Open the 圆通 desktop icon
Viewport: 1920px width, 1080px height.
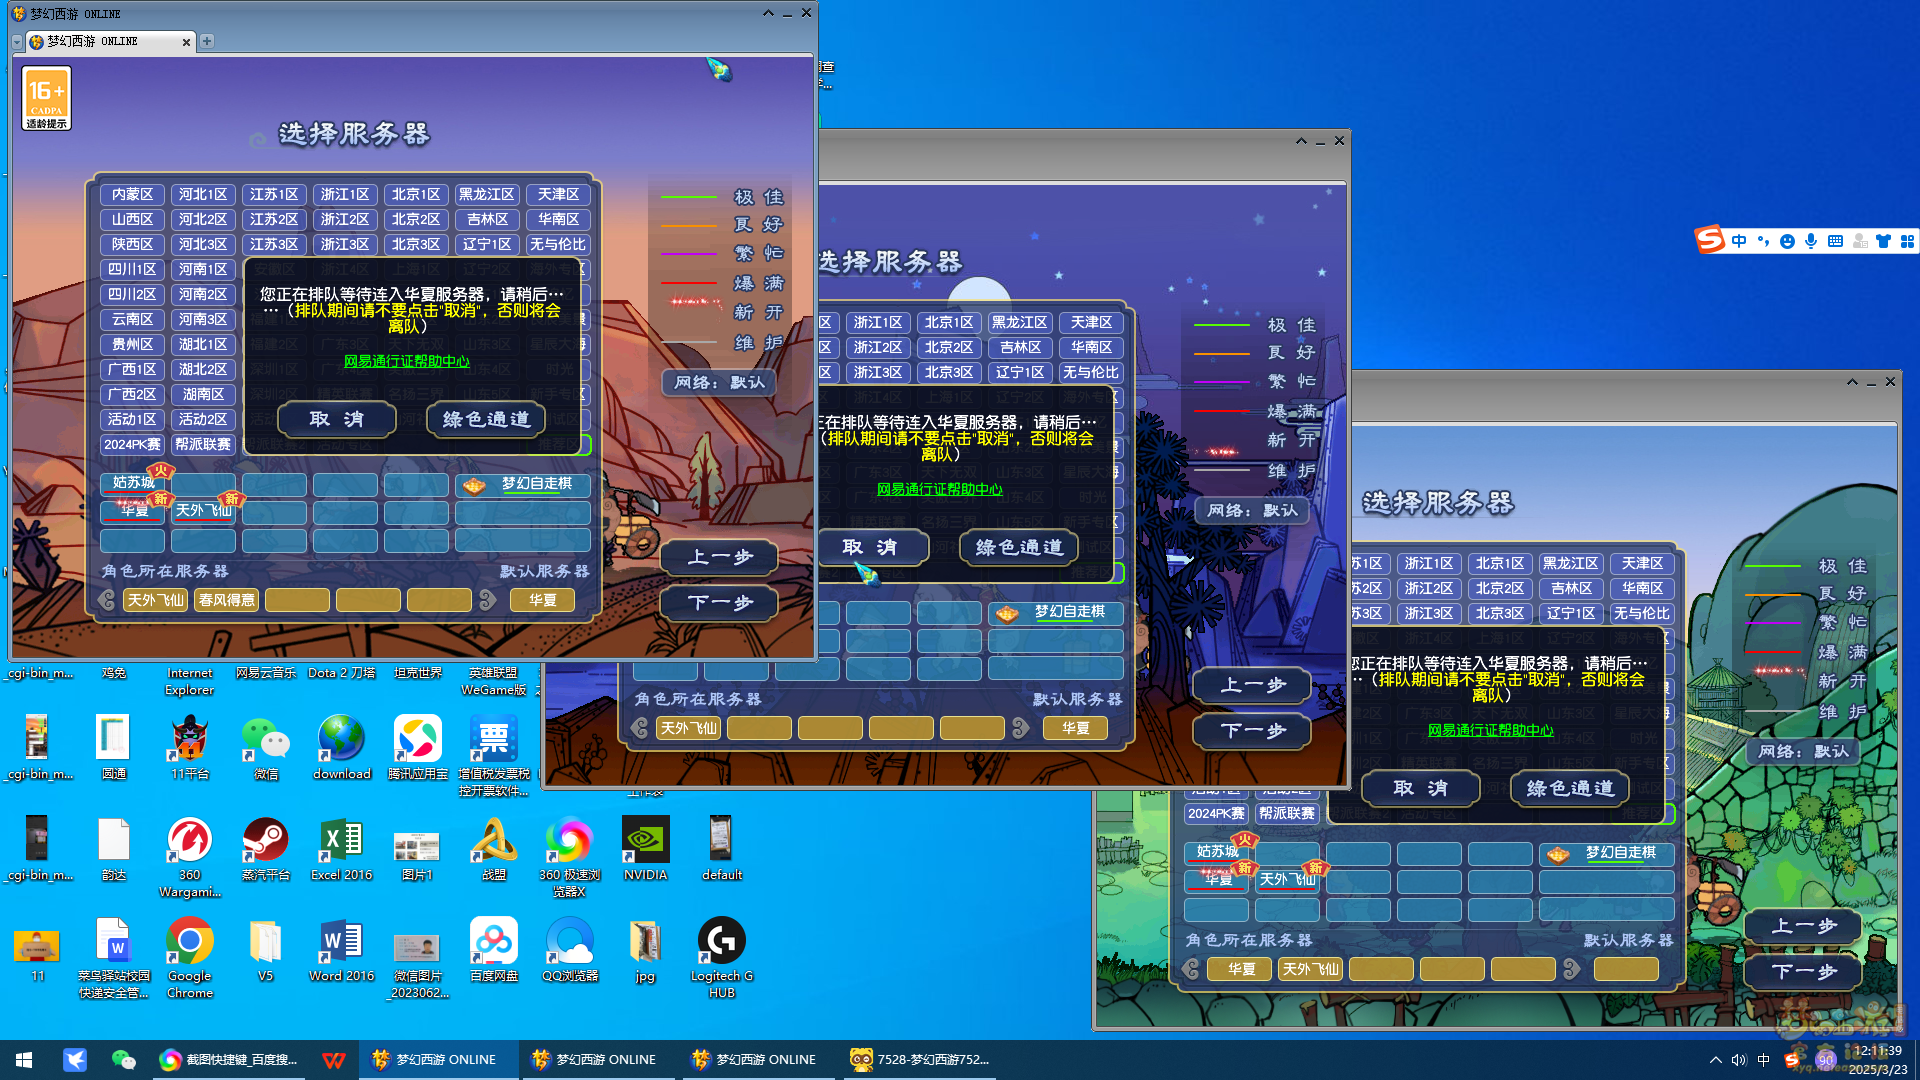click(x=113, y=747)
